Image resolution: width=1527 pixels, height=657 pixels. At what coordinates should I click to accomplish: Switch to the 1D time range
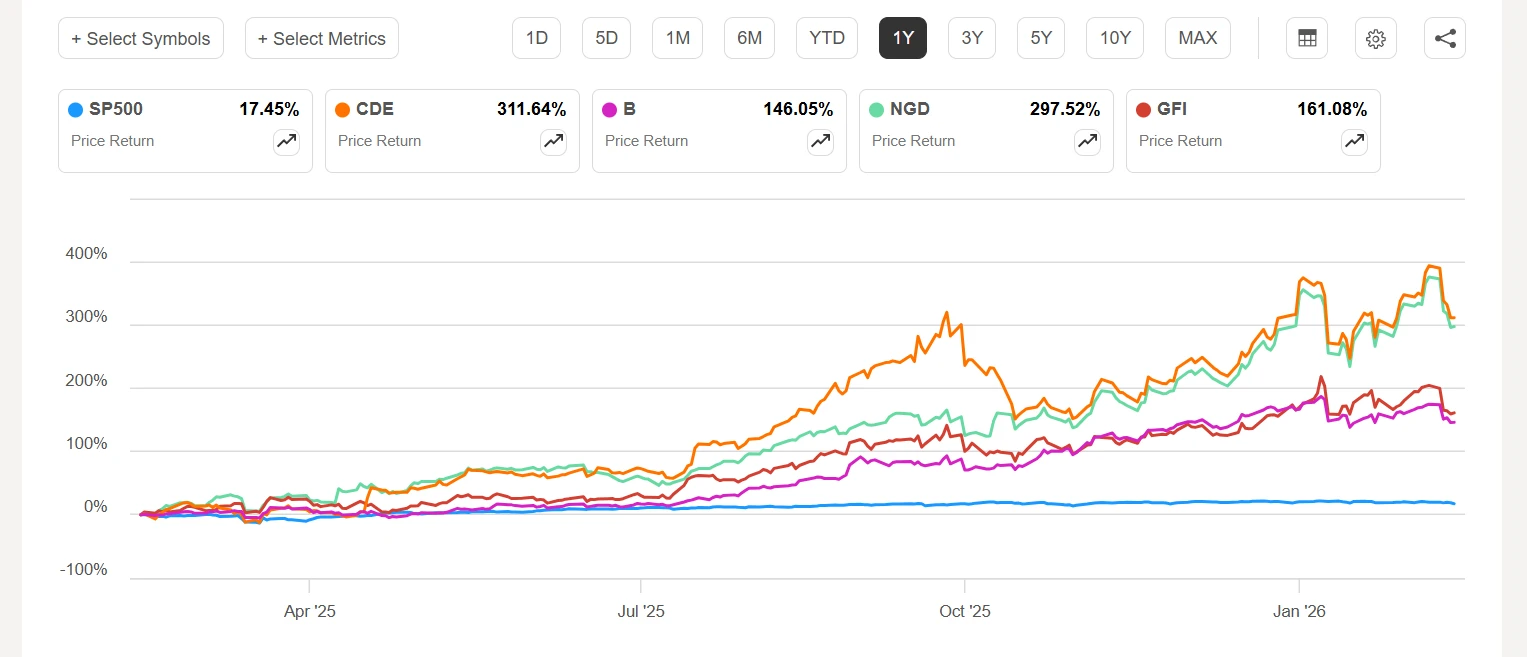[x=537, y=38]
